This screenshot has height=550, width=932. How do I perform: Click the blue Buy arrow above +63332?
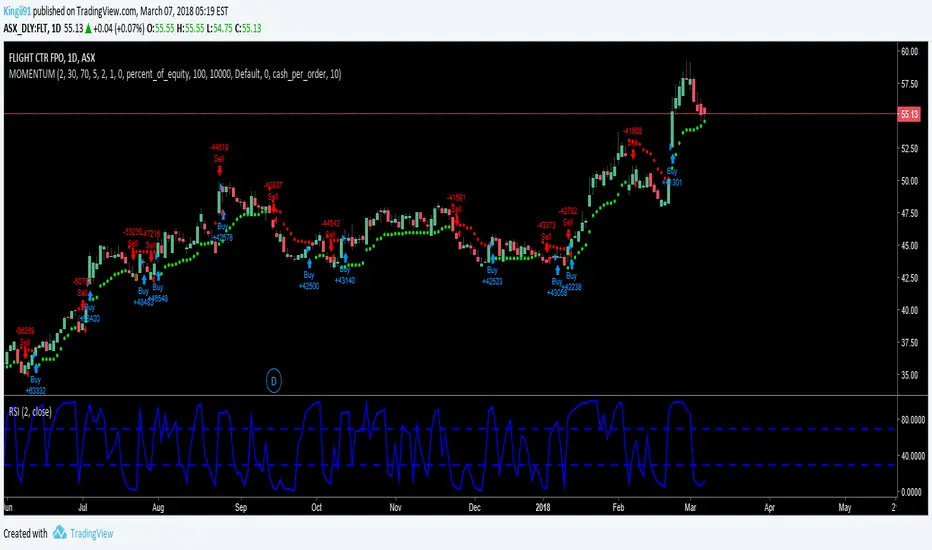point(36,368)
